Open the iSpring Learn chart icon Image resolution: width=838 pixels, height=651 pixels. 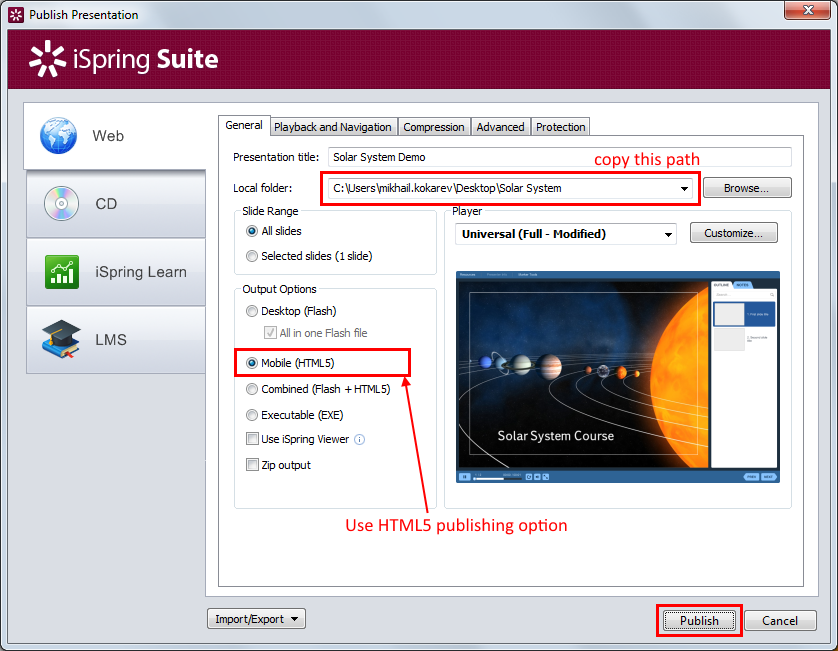(x=62, y=272)
